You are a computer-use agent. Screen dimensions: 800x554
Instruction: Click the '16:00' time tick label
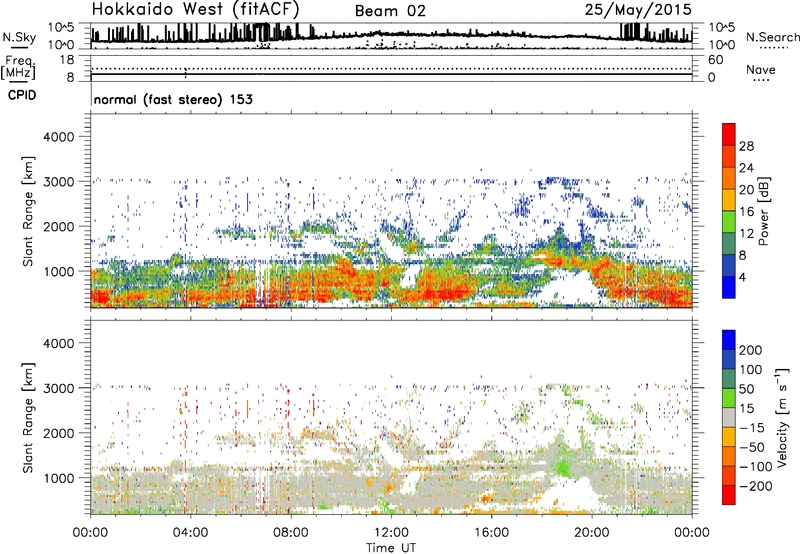pos(491,533)
